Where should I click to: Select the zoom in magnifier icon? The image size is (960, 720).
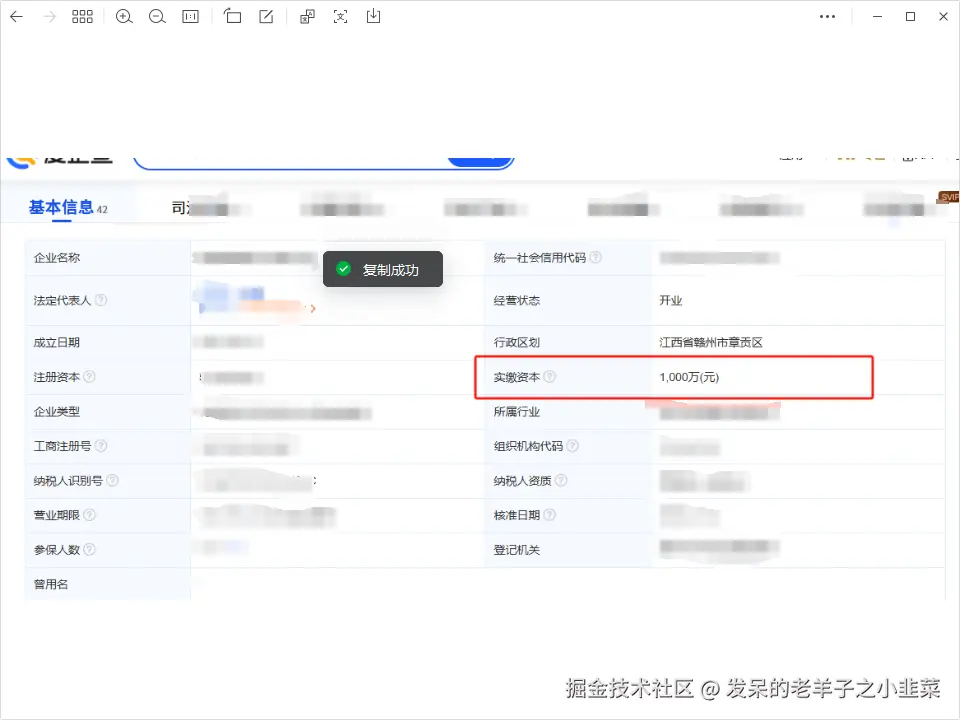pos(124,16)
